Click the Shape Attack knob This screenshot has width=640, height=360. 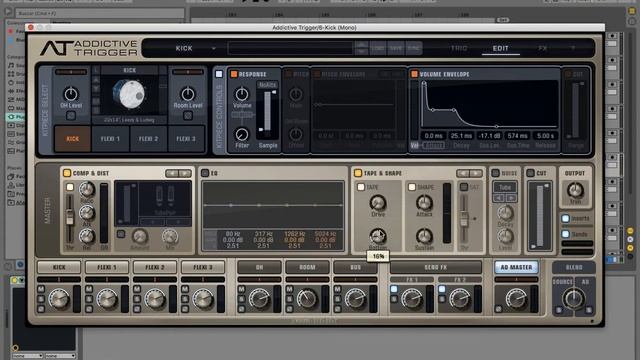424,203
